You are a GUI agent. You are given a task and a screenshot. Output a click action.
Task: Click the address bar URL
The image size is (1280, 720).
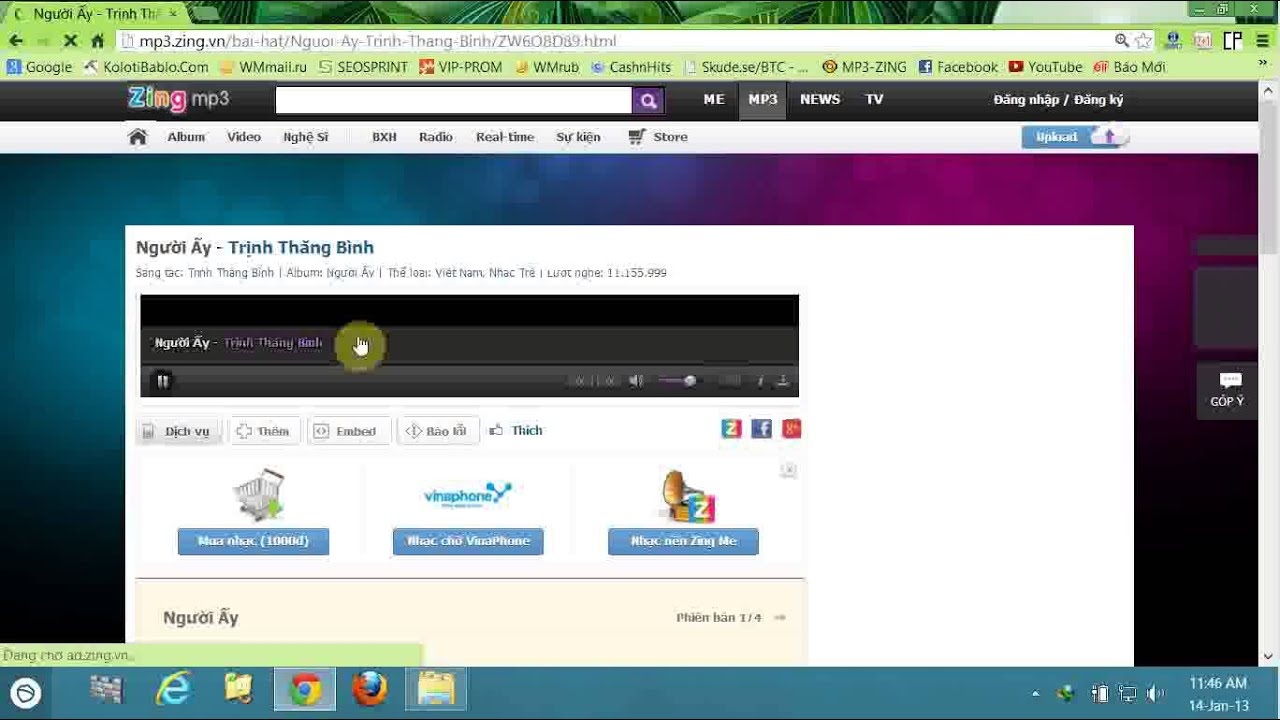[x=377, y=41]
